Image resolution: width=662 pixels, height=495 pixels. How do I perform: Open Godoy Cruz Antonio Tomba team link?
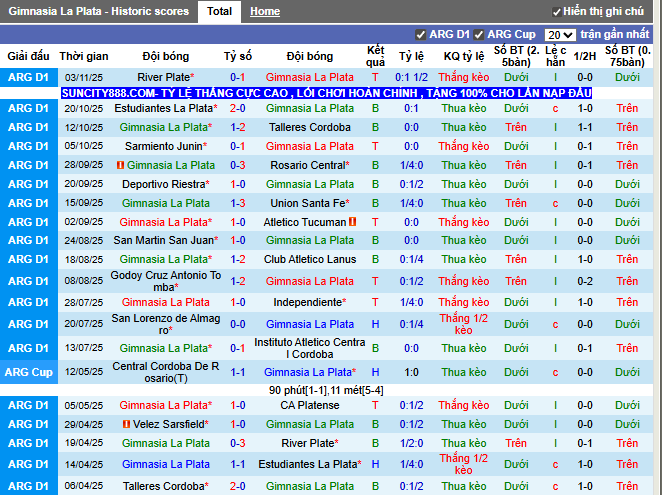pyautogui.click(x=166, y=281)
